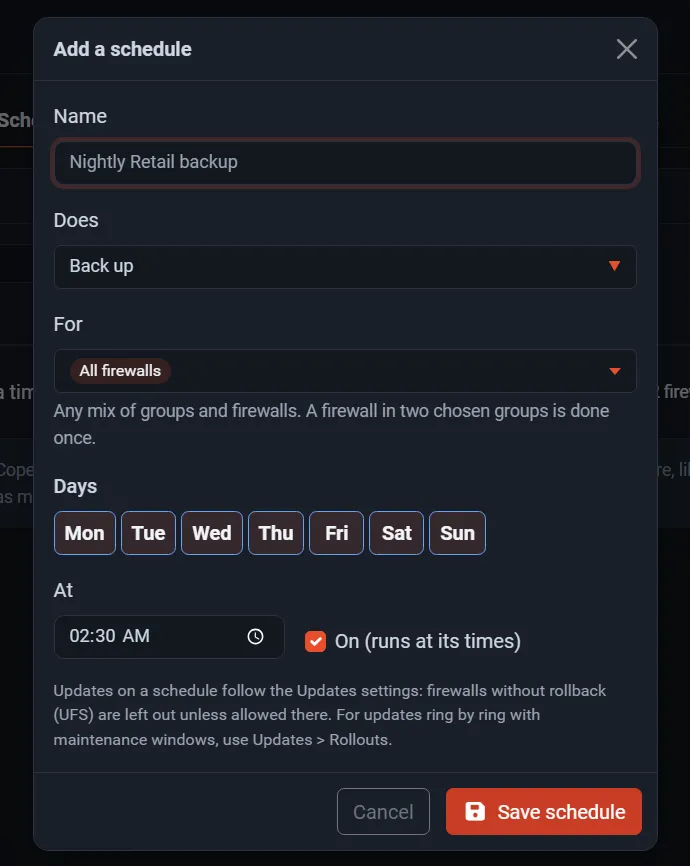The height and width of the screenshot is (866, 690).
Task: Click the All firewalls chip
Action: tap(120, 371)
